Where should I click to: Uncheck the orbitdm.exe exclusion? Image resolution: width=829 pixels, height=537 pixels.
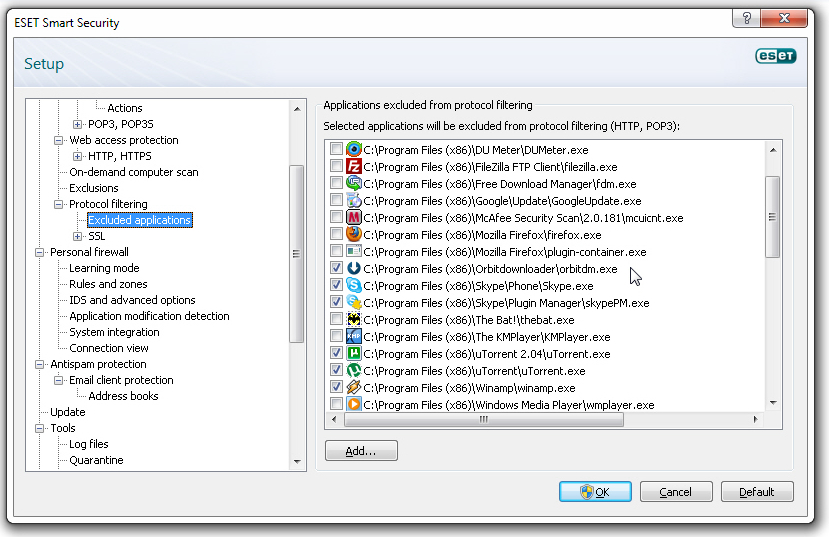pyautogui.click(x=336, y=268)
